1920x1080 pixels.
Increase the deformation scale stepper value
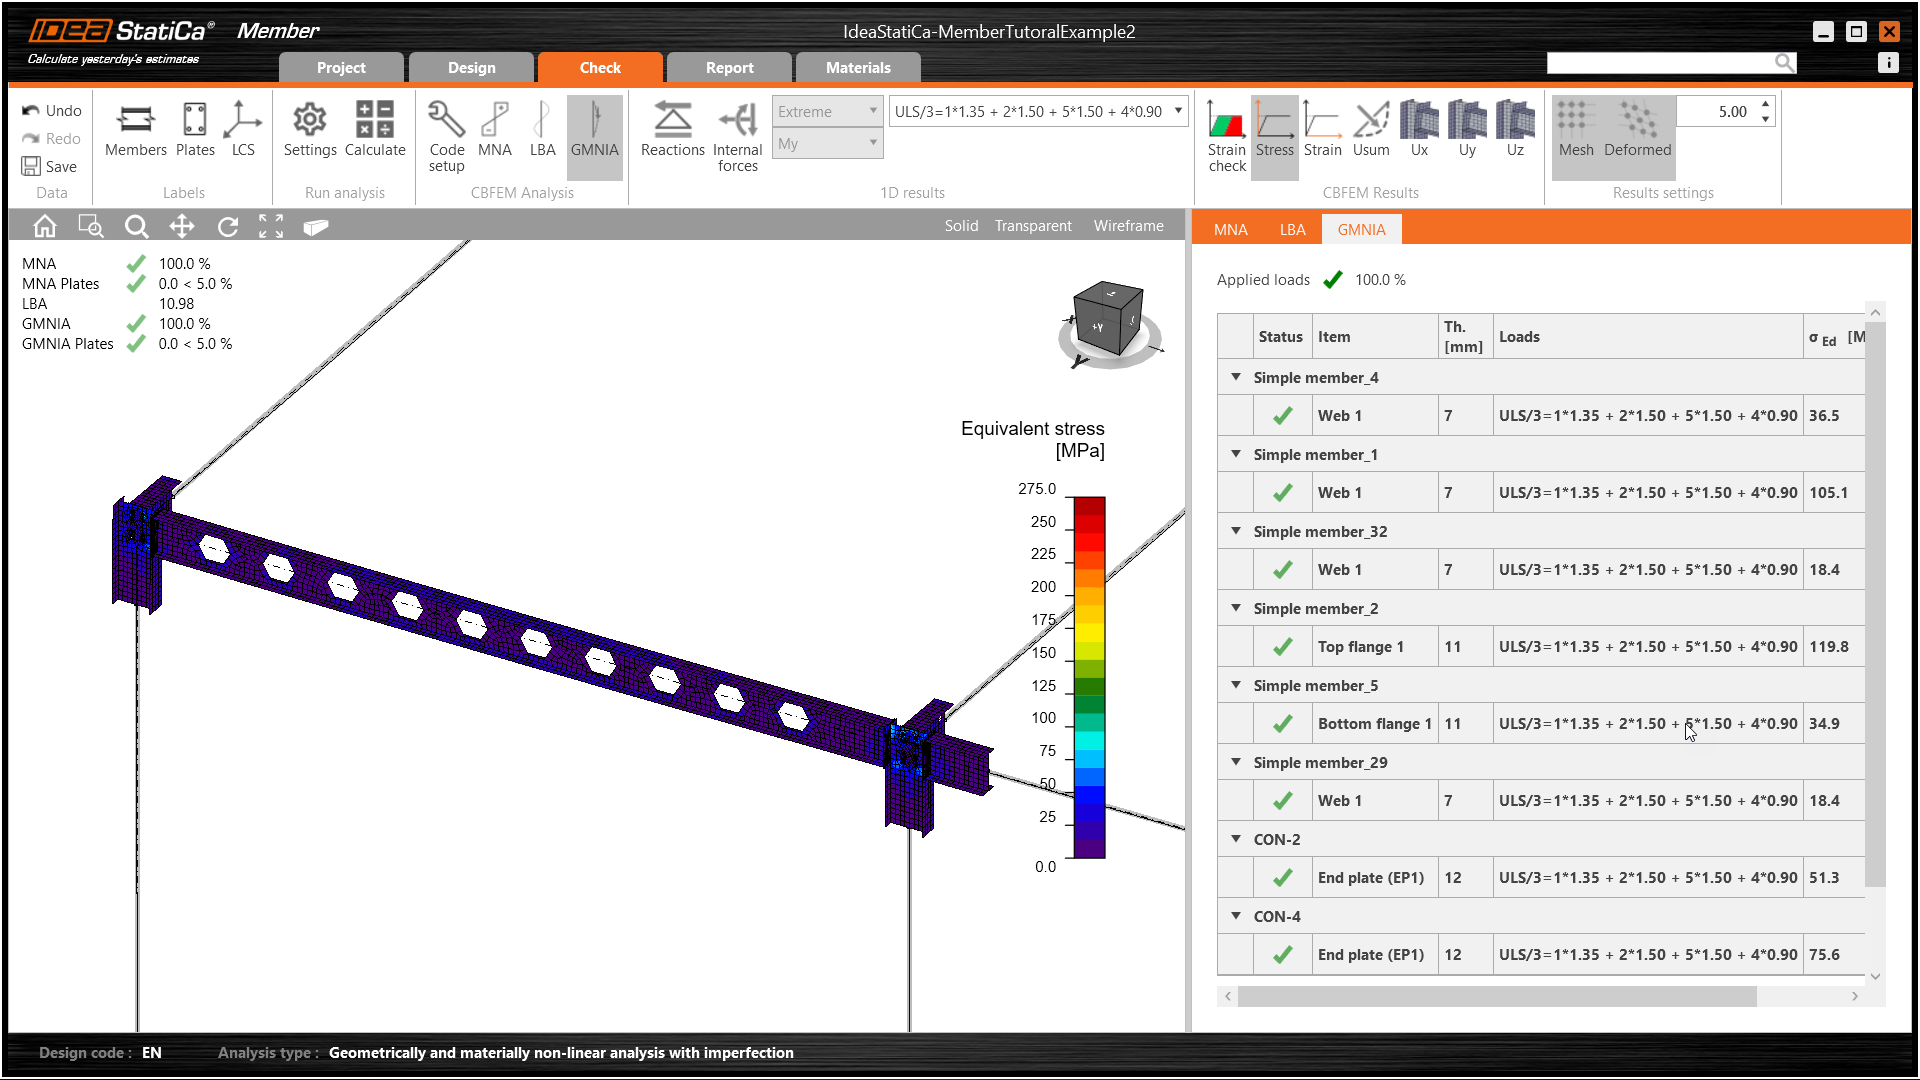click(x=1765, y=104)
